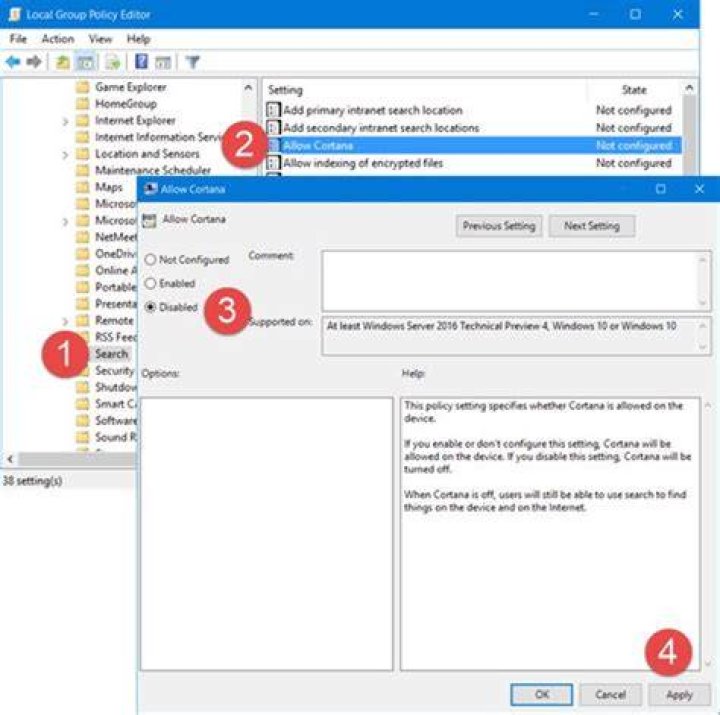Expand the Internet Explorer tree node
The image size is (720, 715).
[65, 121]
